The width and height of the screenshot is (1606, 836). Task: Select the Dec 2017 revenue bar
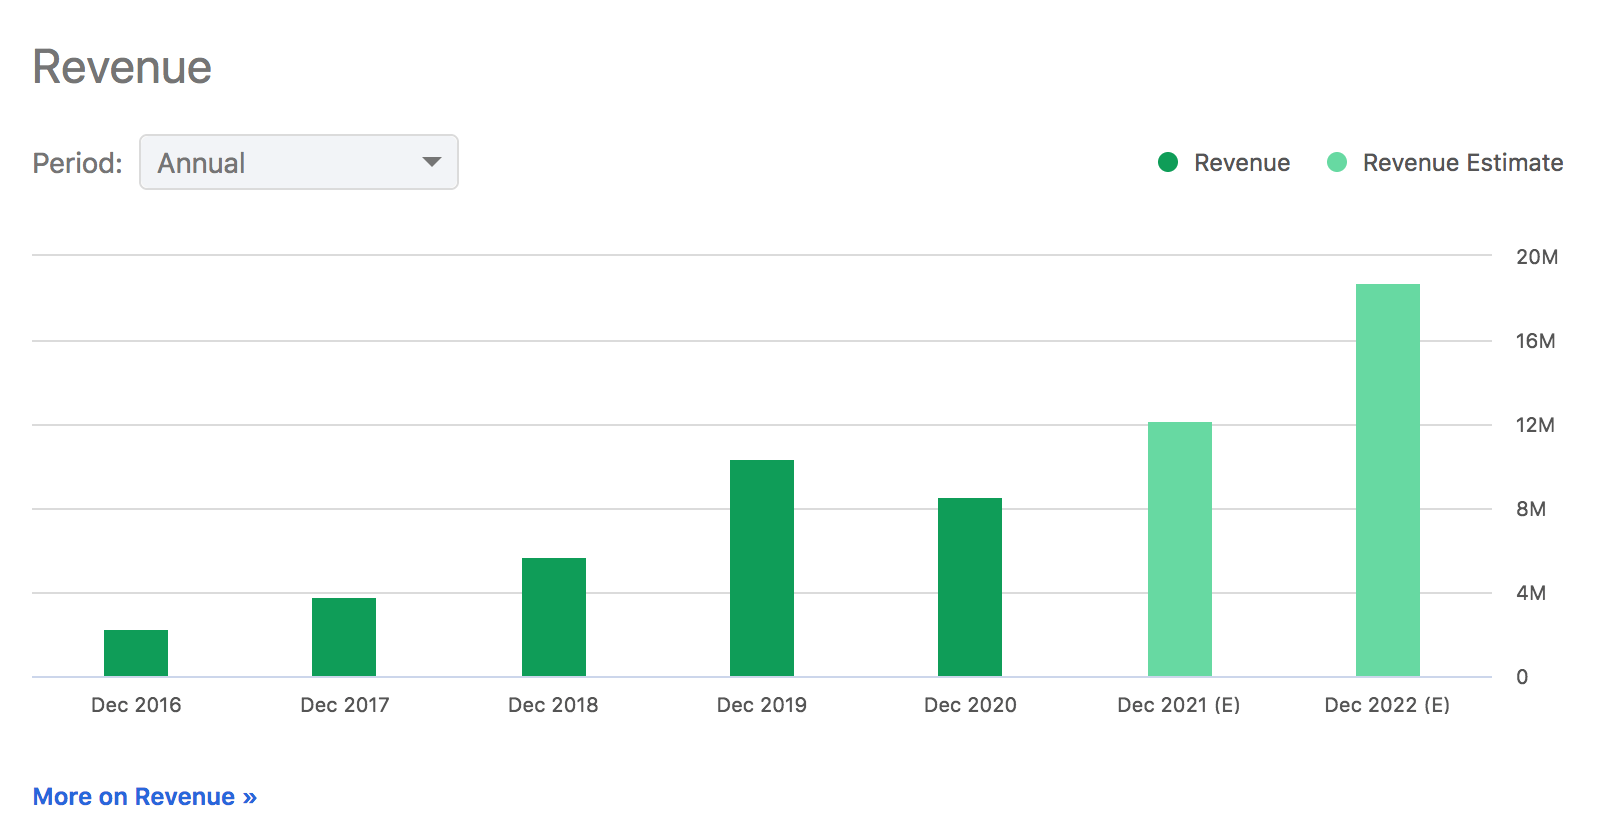[344, 637]
